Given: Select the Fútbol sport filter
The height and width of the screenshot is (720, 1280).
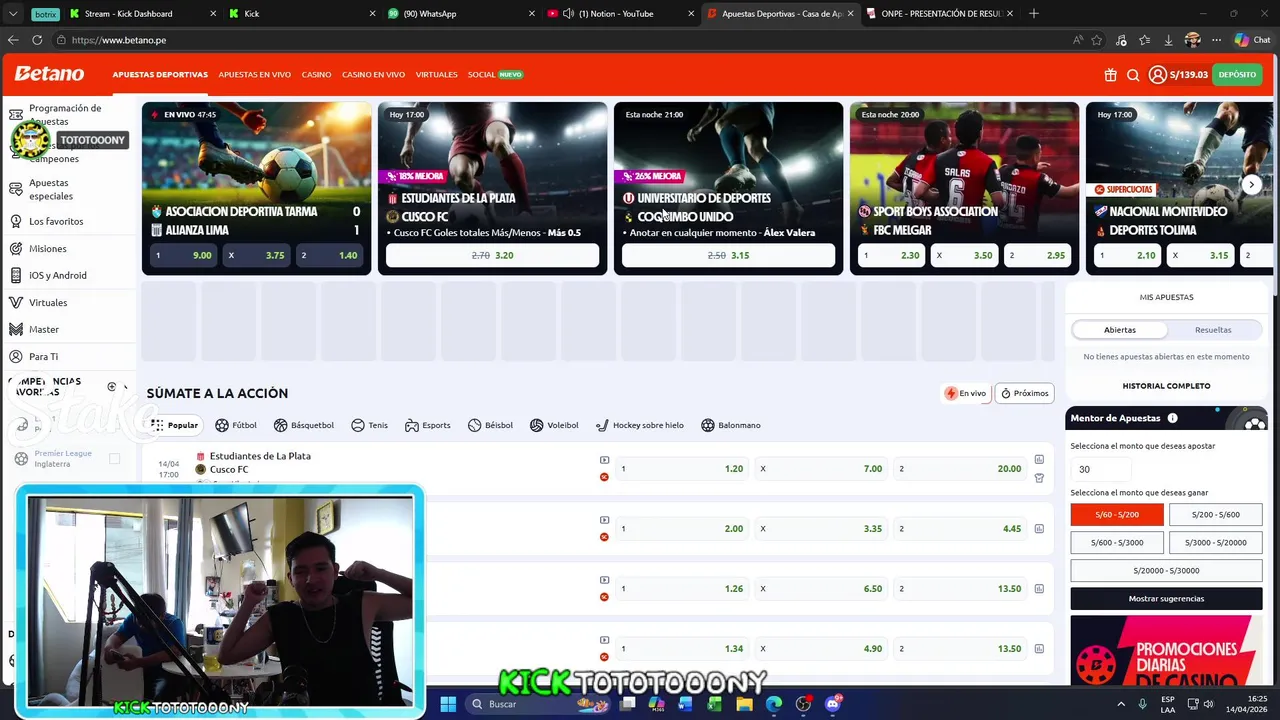Looking at the screenshot, I should pyautogui.click(x=236, y=425).
